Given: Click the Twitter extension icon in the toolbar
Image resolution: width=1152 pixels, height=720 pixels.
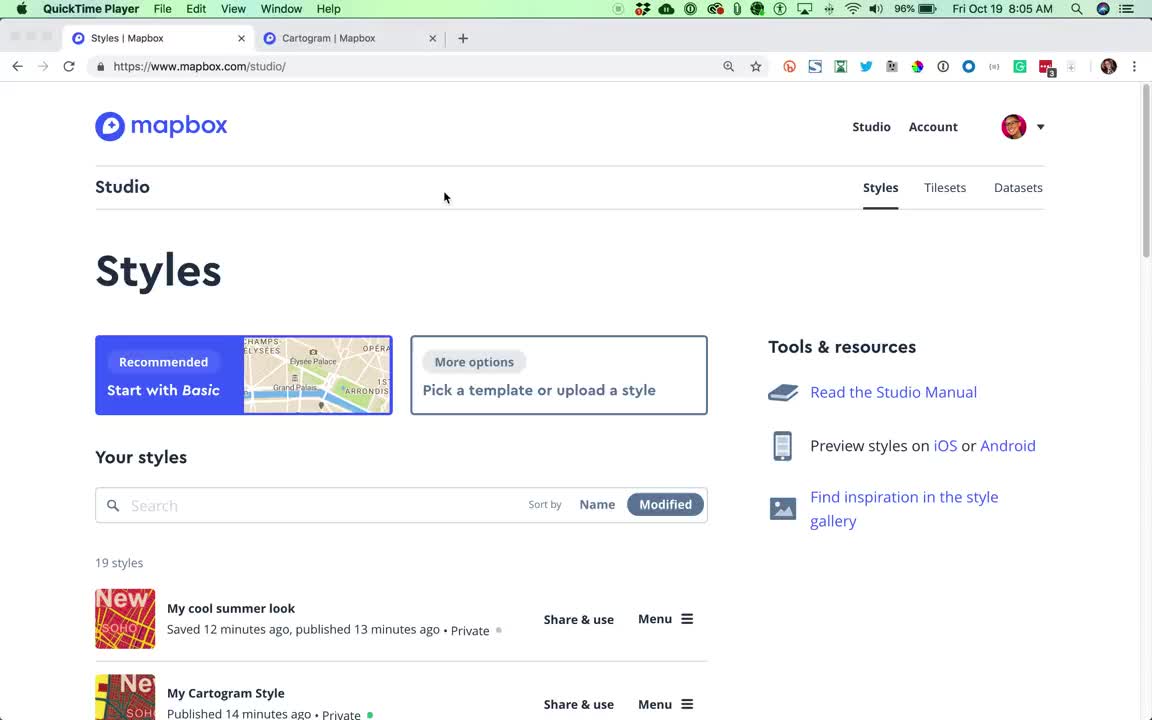Looking at the screenshot, I should (x=866, y=66).
